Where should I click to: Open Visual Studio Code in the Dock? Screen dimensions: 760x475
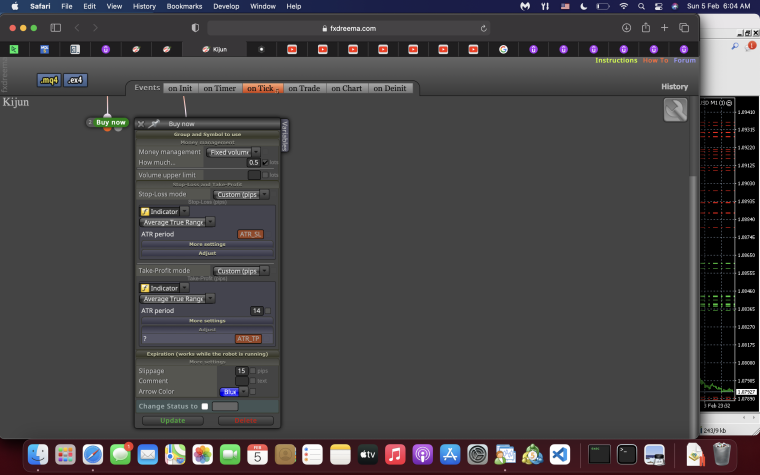[560, 455]
